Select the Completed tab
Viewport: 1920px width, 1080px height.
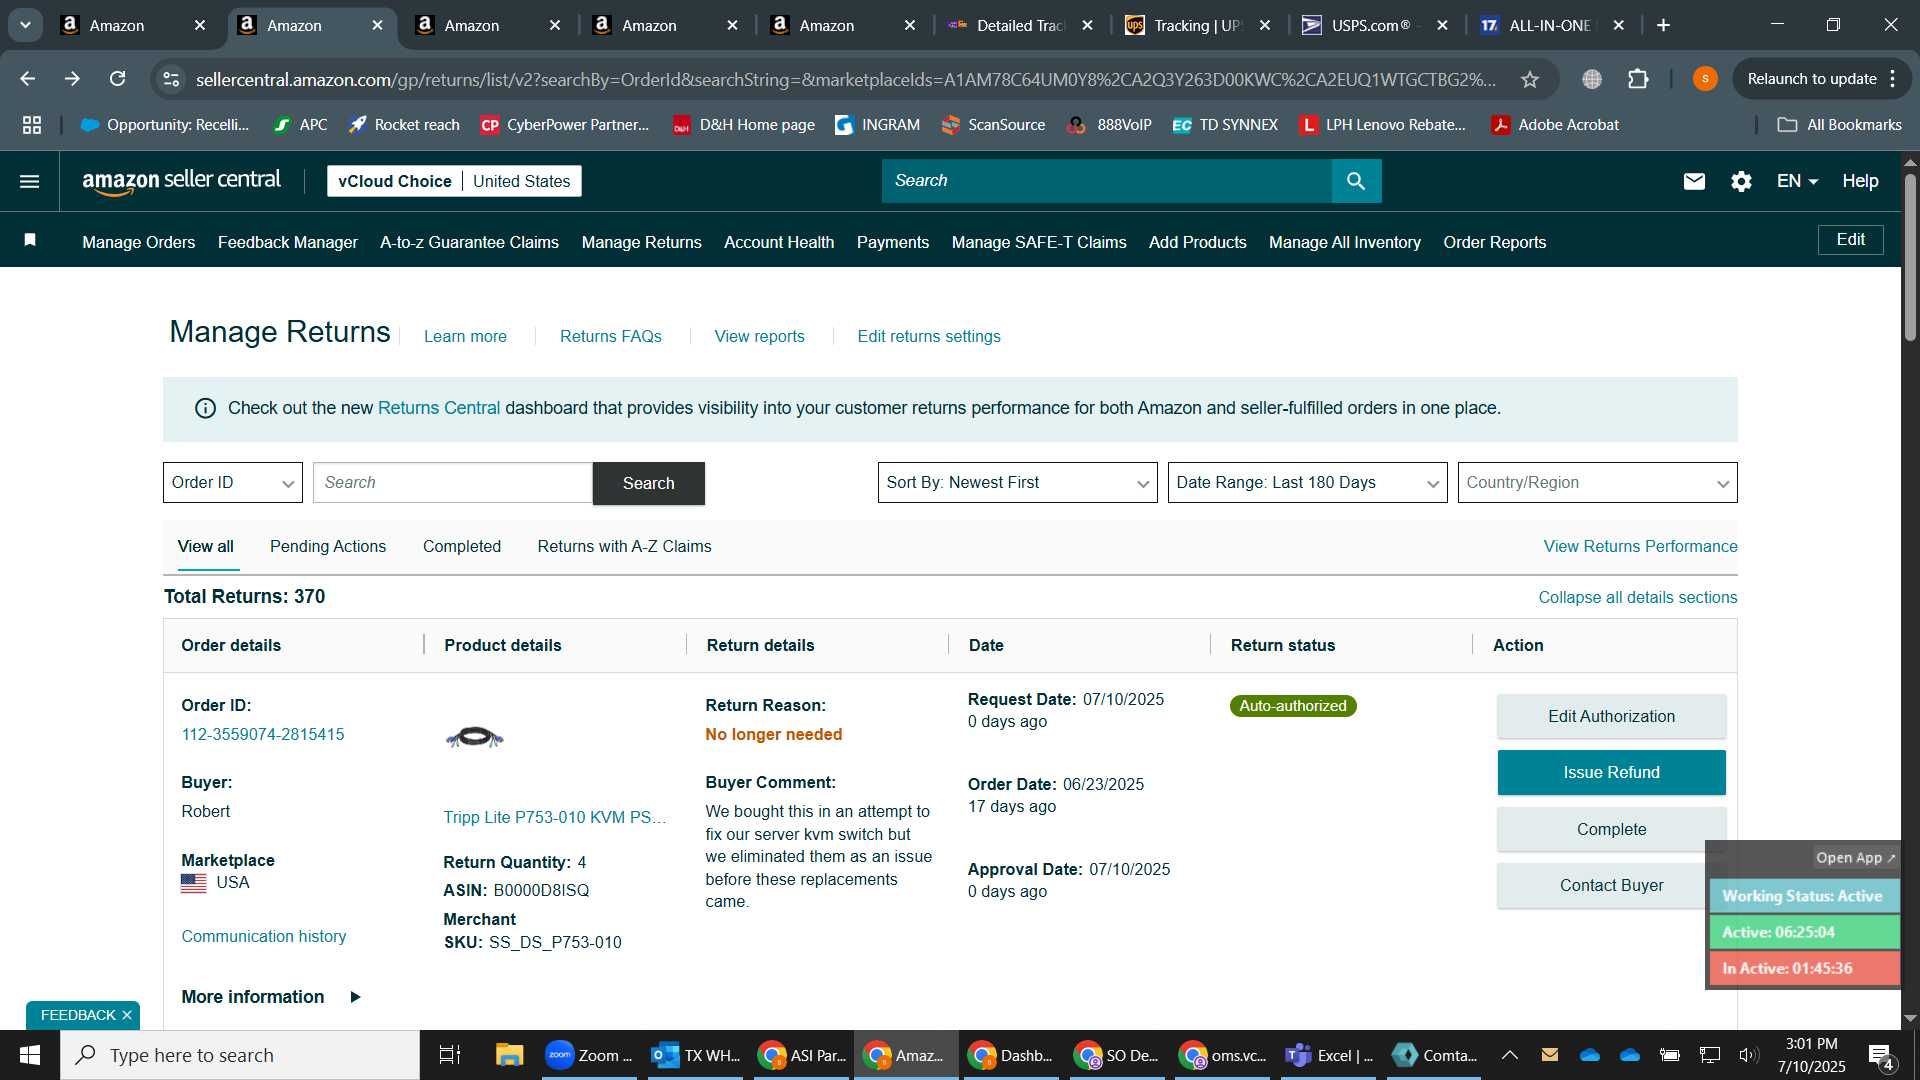[x=462, y=547]
